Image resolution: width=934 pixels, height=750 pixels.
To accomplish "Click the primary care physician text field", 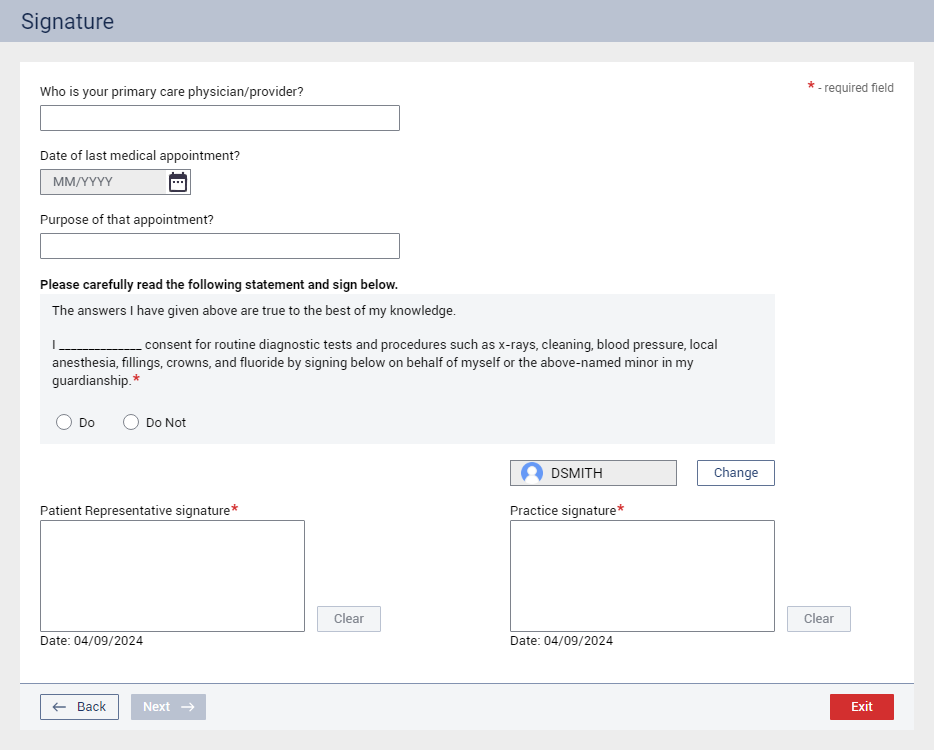I will 219,118.
